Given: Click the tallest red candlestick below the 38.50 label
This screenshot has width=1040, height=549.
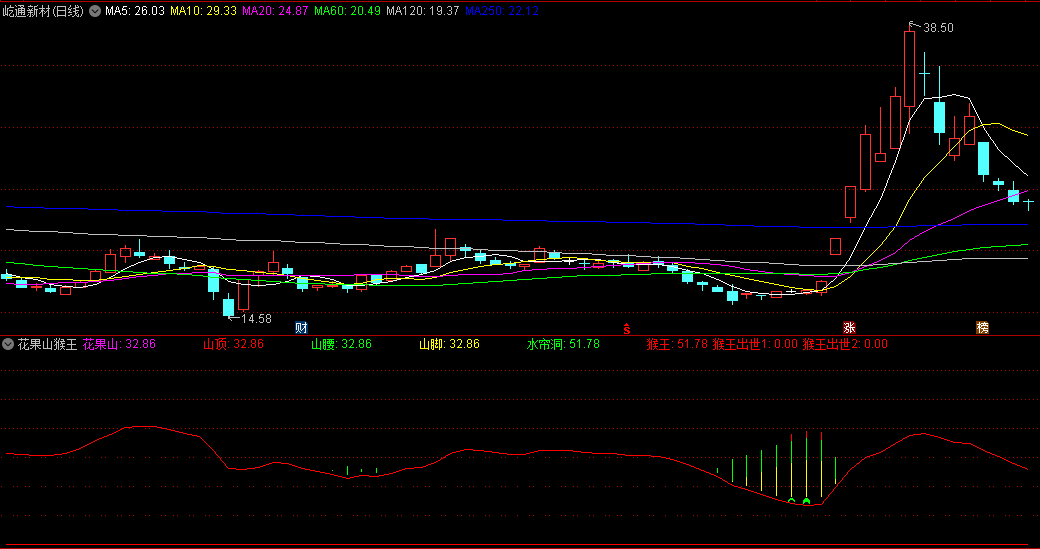Looking at the screenshot, I should 909,69.
